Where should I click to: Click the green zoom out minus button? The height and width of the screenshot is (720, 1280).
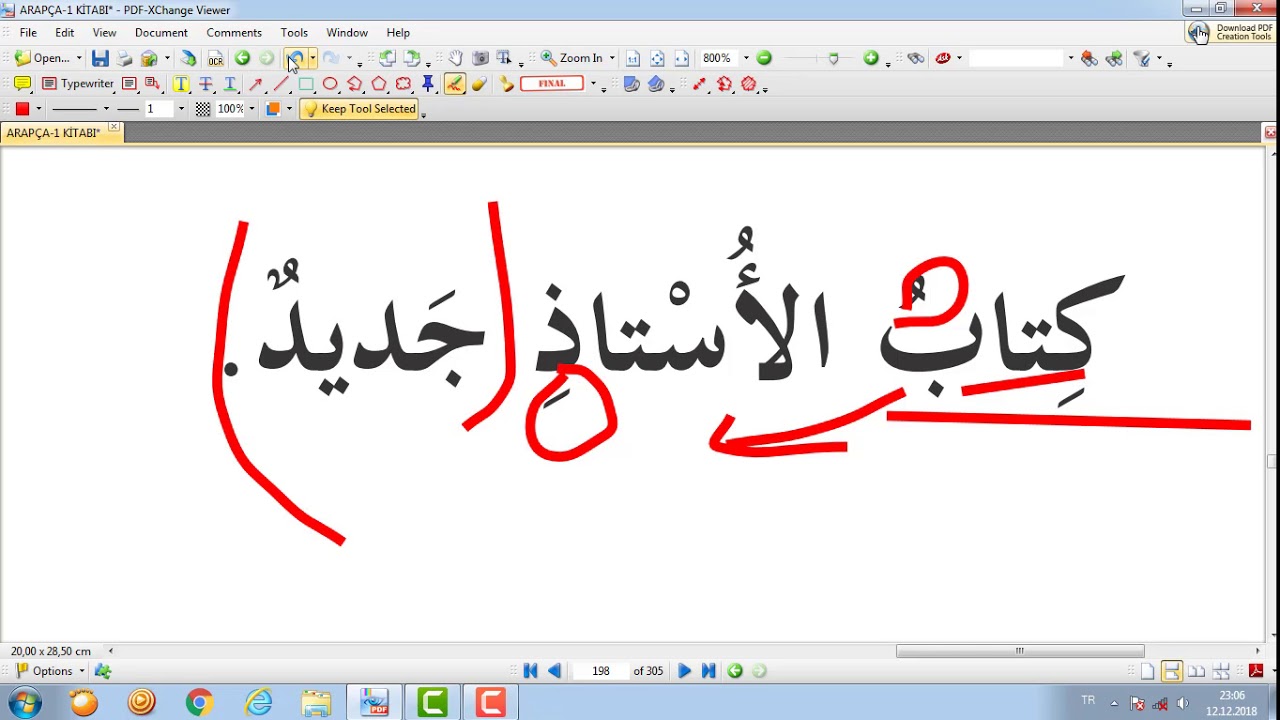pyautogui.click(x=764, y=58)
